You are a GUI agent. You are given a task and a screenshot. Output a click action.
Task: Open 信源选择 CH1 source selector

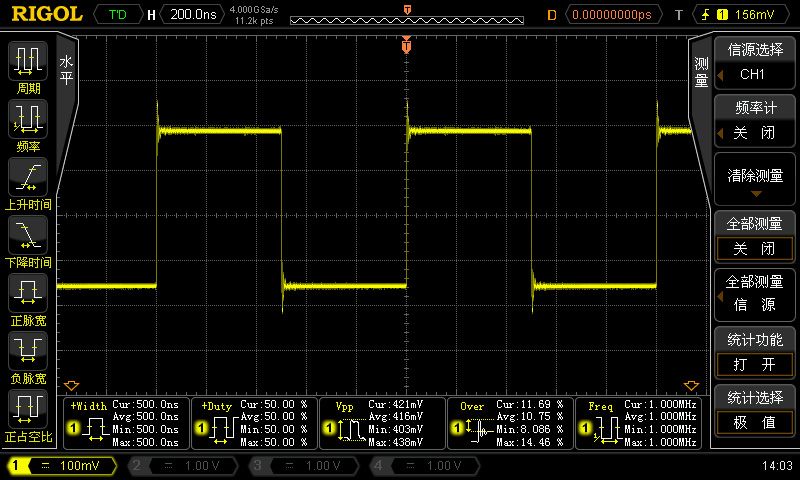point(754,63)
